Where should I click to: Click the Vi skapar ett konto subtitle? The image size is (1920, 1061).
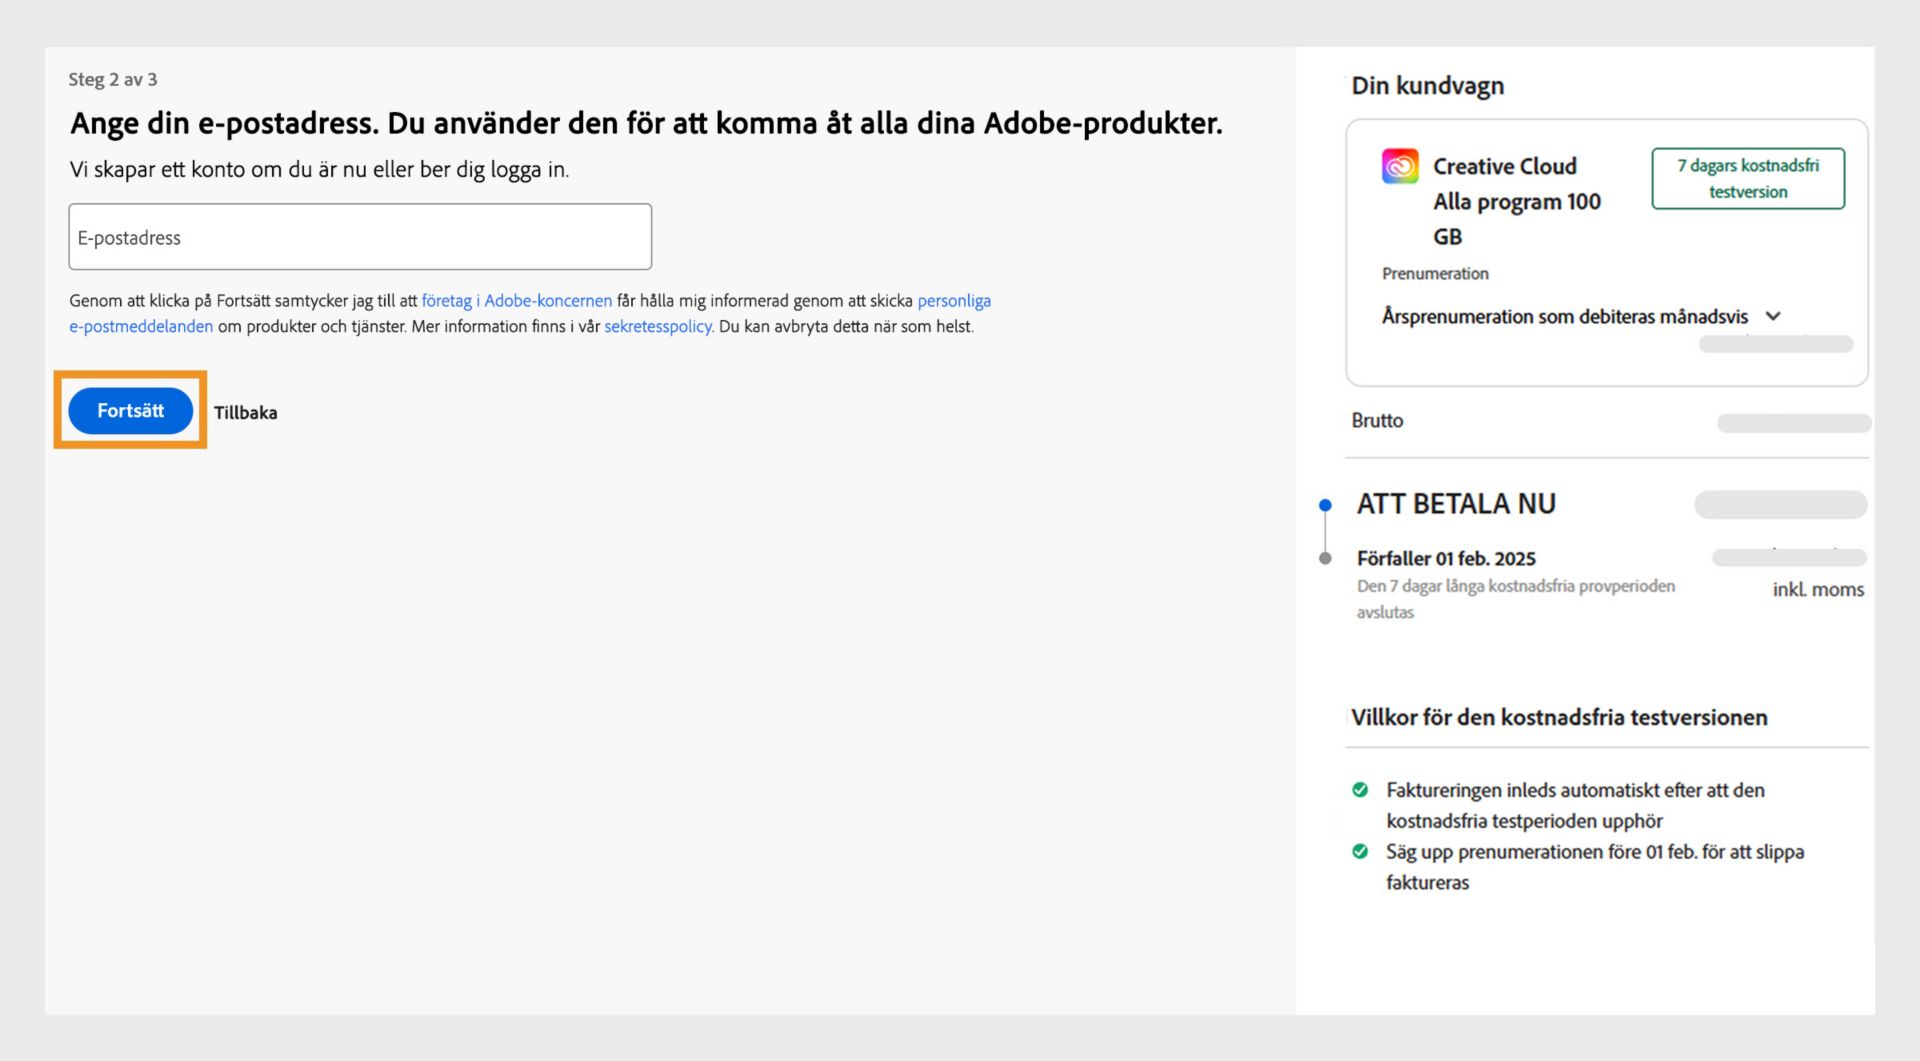319,170
